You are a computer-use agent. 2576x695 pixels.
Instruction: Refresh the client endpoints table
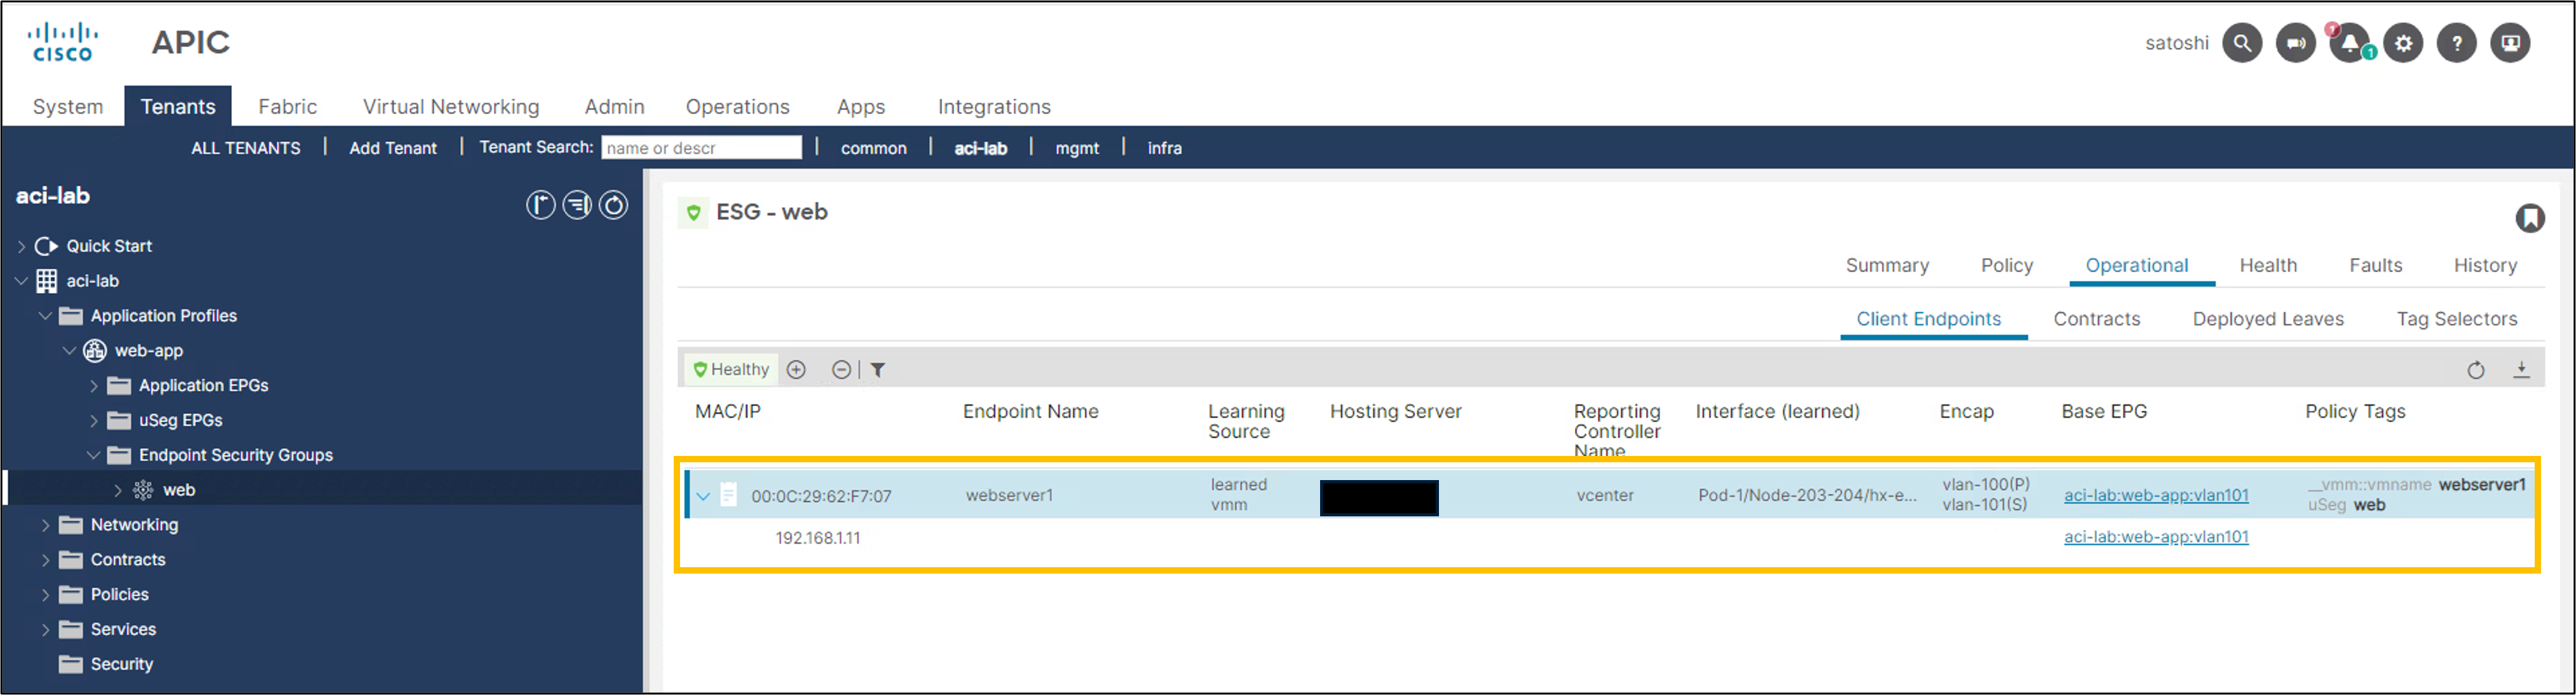(2476, 370)
